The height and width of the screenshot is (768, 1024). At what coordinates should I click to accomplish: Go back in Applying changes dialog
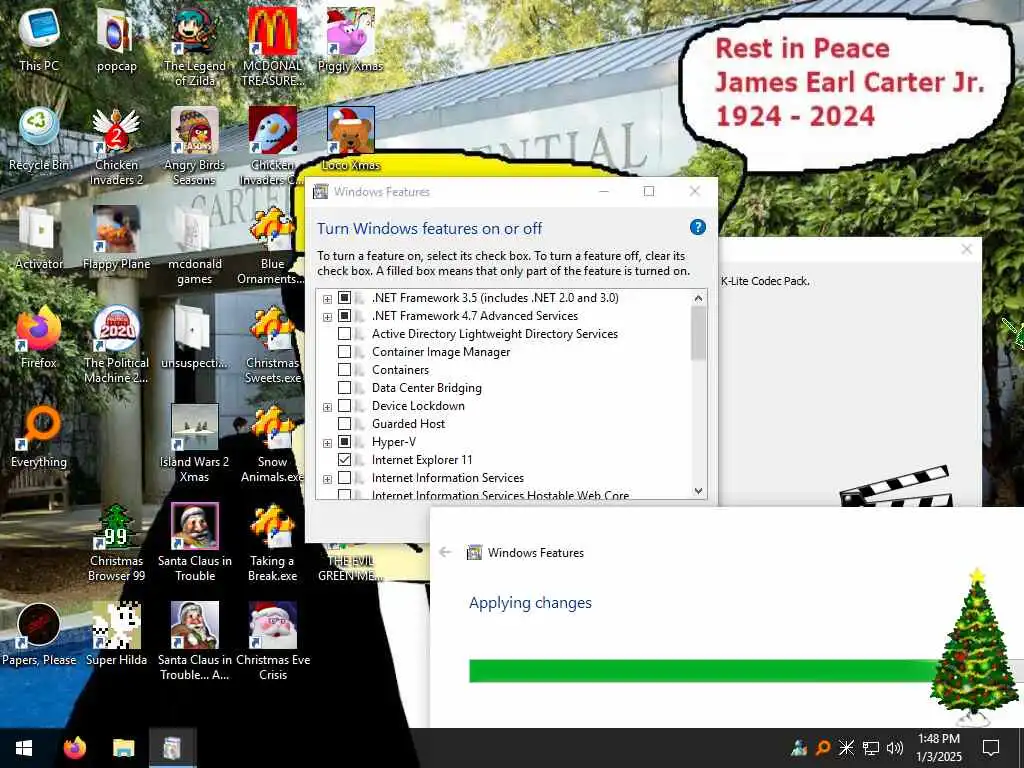pyautogui.click(x=445, y=552)
